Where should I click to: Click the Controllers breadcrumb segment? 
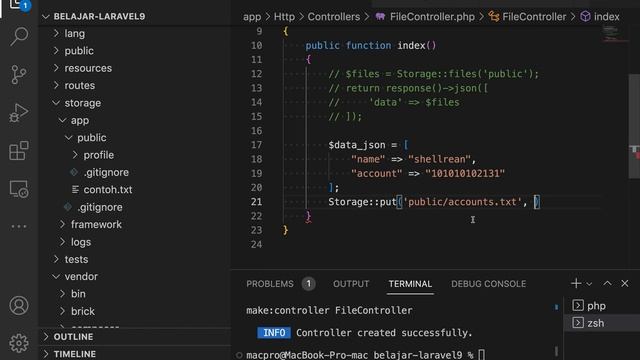pyautogui.click(x=333, y=17)
